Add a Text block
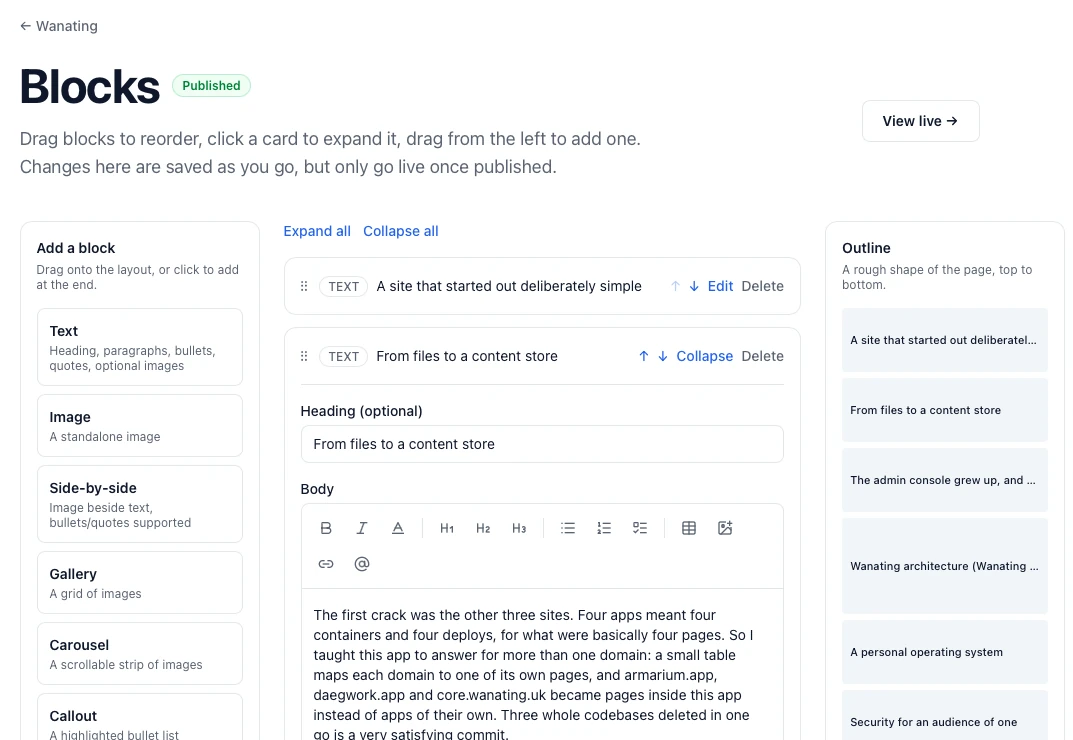The height and width of the screenshot is (740, 1073). (x=140, y=347)
